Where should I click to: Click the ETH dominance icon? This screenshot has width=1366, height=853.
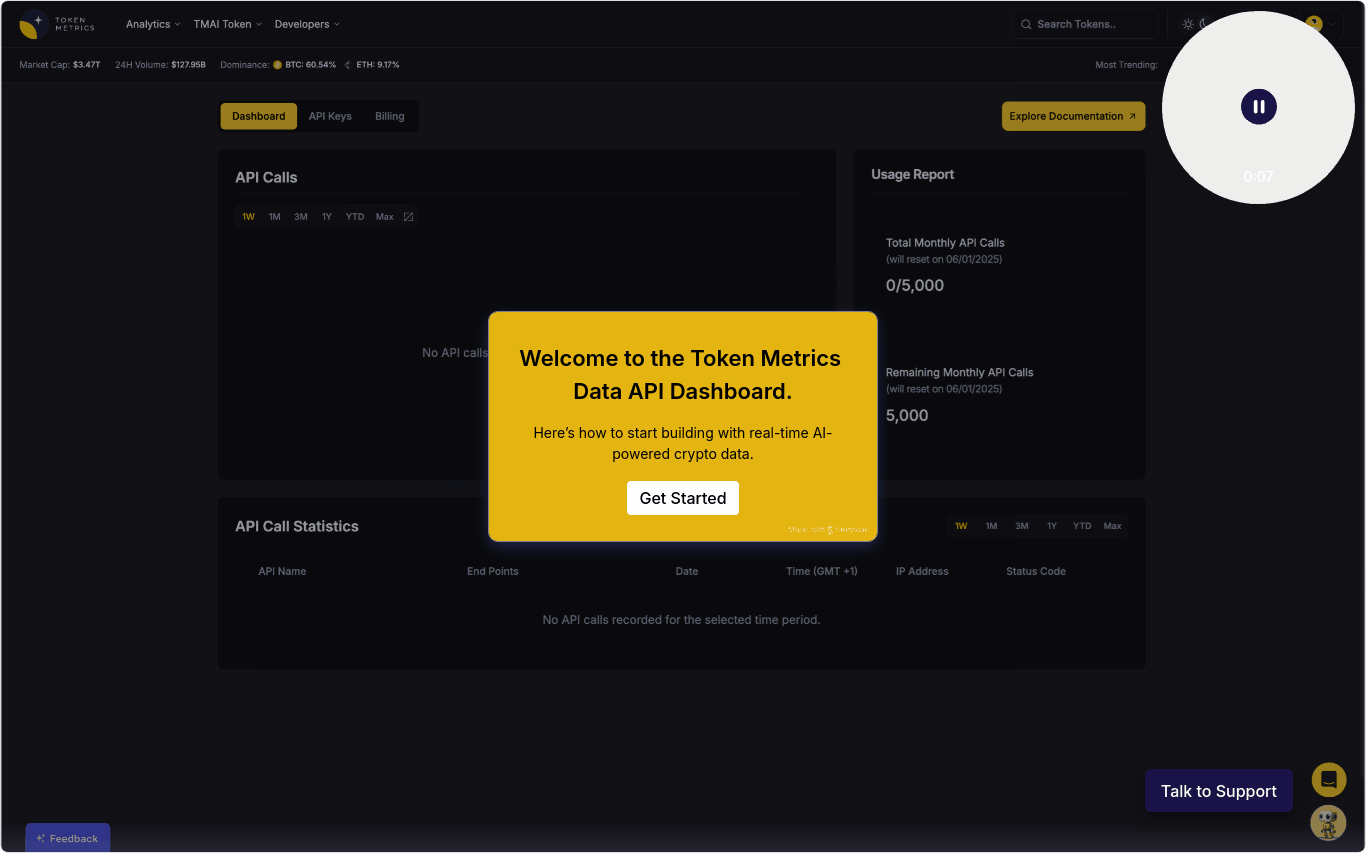349,65
